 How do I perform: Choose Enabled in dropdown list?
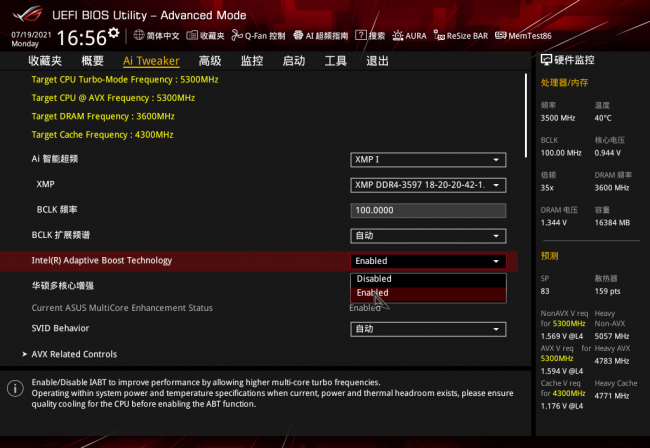tap(428, 293)
